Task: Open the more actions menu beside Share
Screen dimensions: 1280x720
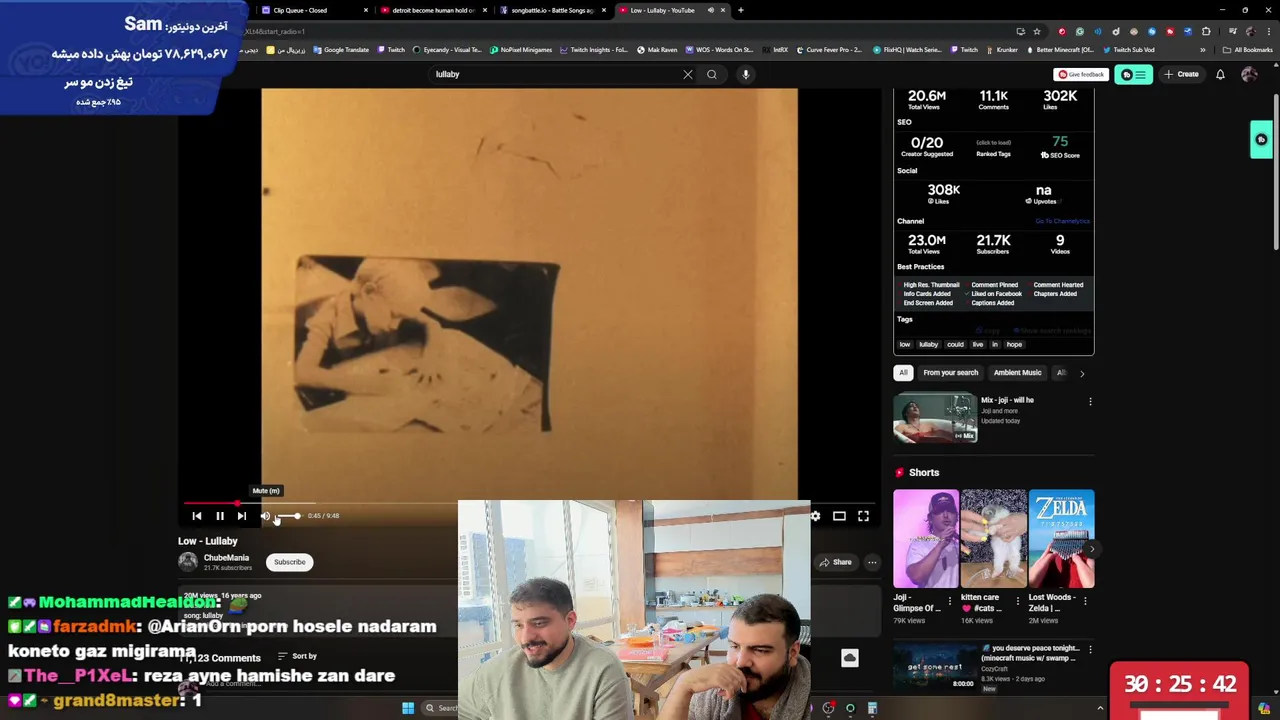Action: tap(872, 562)
